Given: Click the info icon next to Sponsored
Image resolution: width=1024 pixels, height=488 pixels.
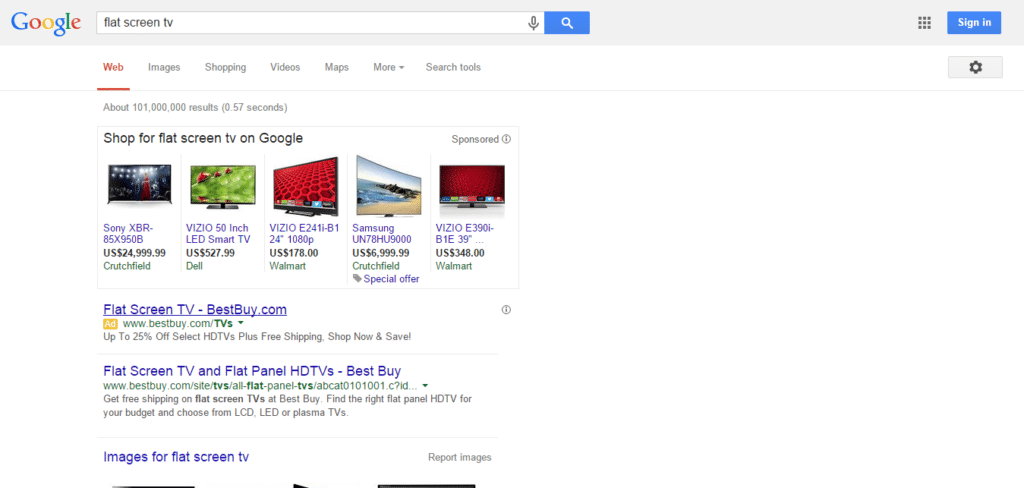Looking at the screenshot, I should 506,139.
